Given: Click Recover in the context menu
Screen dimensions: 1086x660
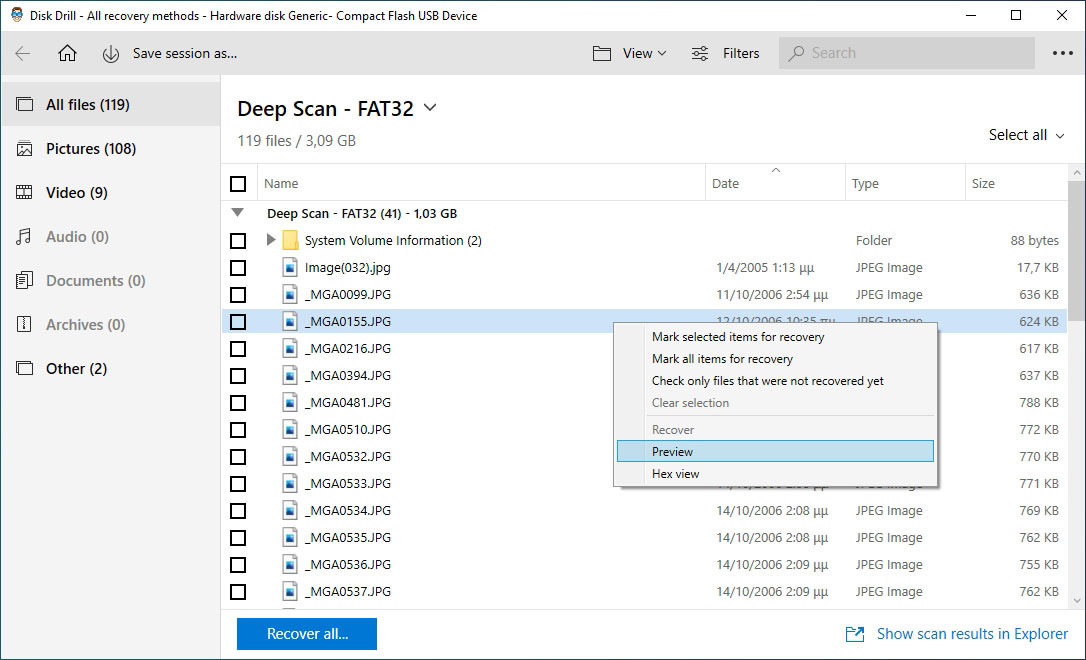Looking at the screenshot, I should 775,429.
